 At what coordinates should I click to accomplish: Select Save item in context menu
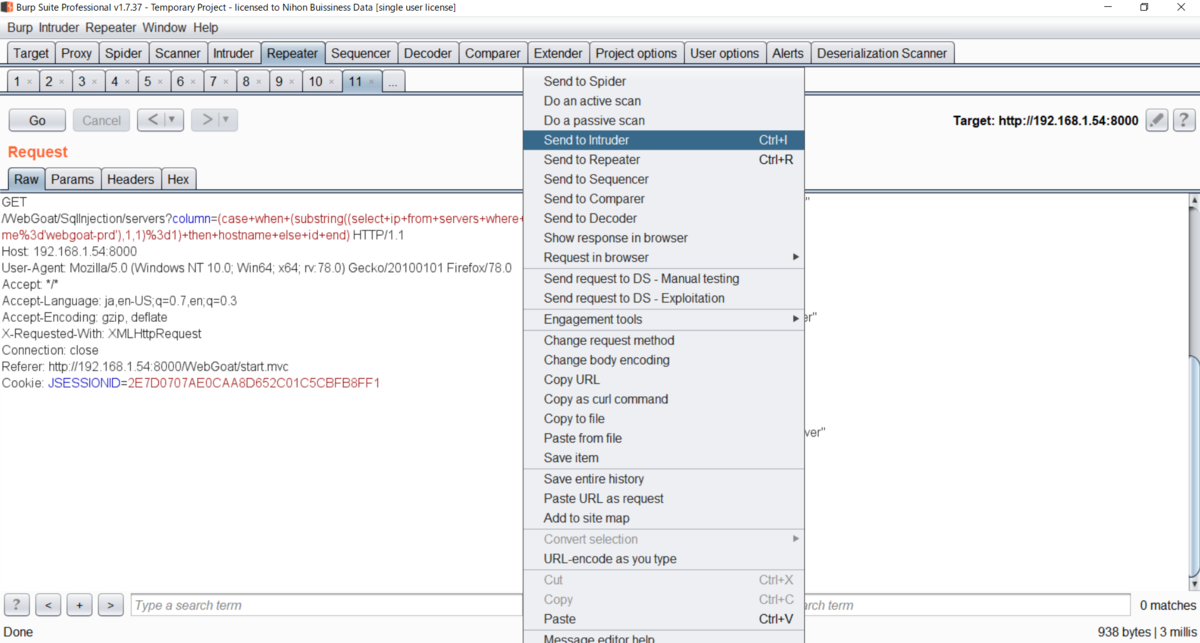pyautogui.click(x=663, y=458)
